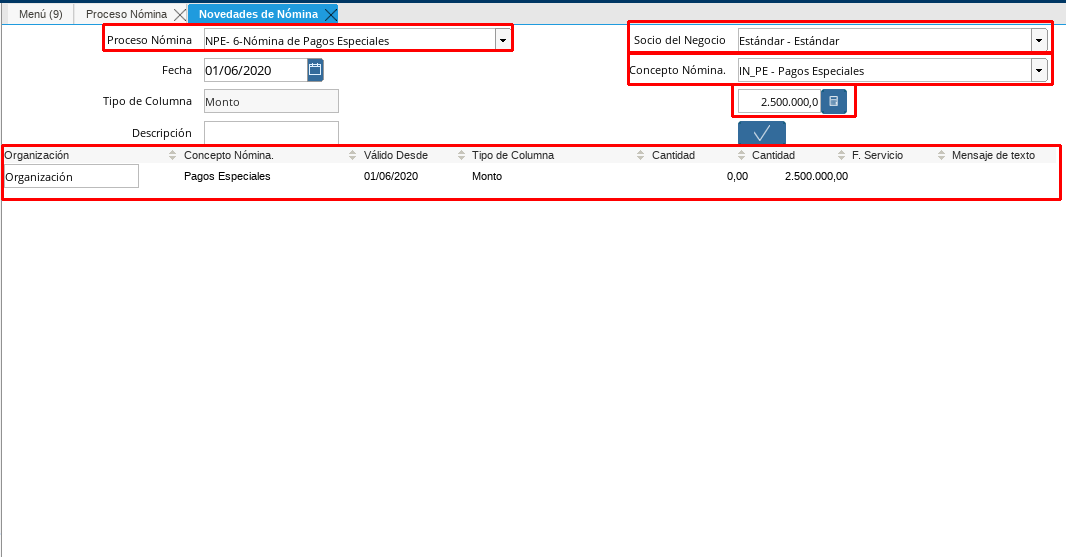Select the 0,00 quantity cell

click(737, 176)
